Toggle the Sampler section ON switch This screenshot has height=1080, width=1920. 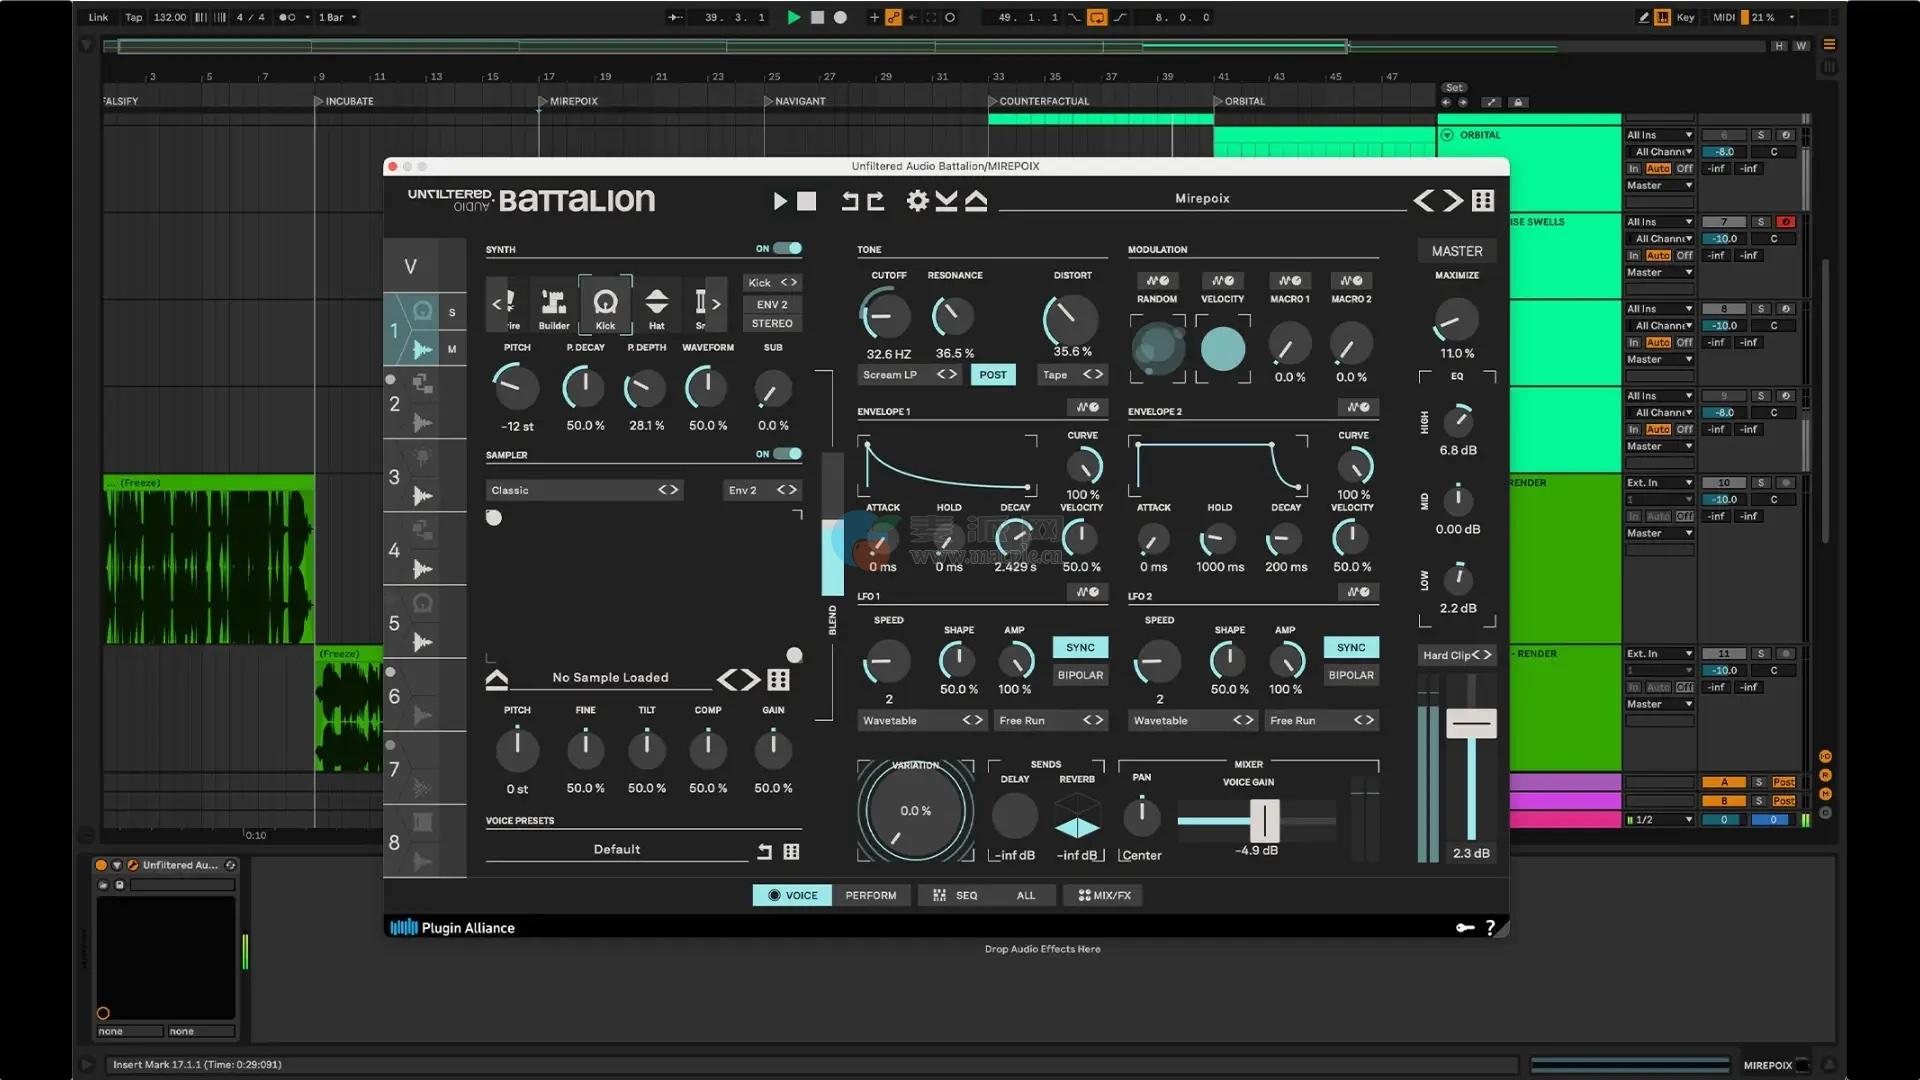pyautogui.click(x=787, y=454)
